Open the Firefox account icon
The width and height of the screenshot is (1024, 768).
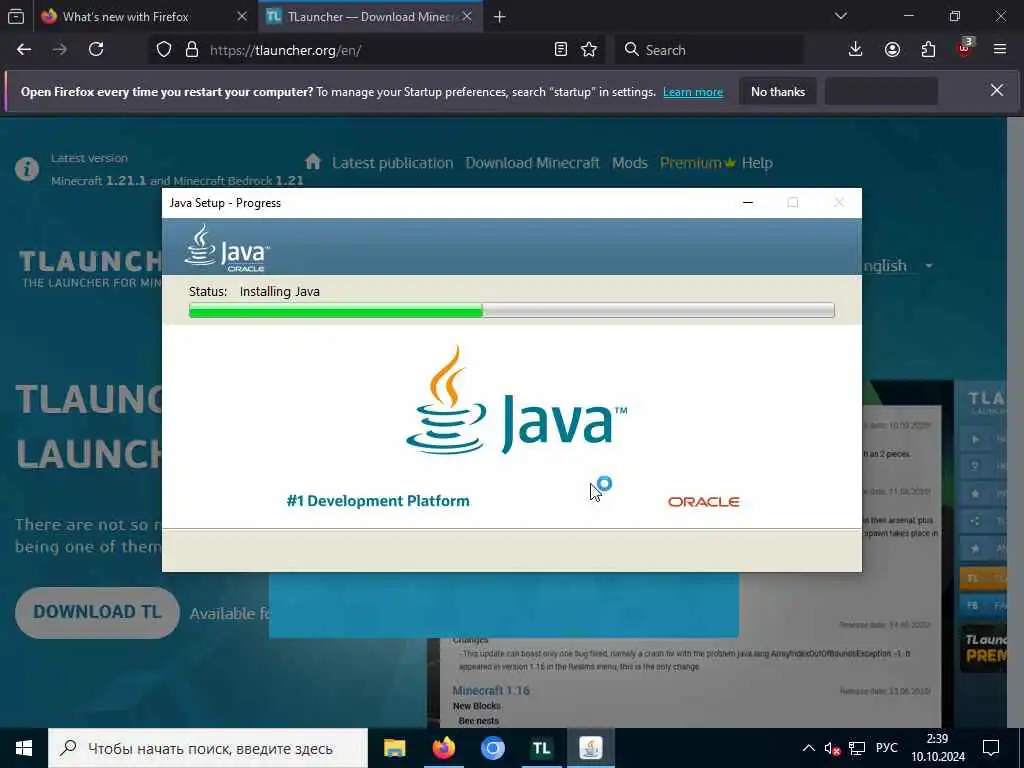click(x=892, y=50)
